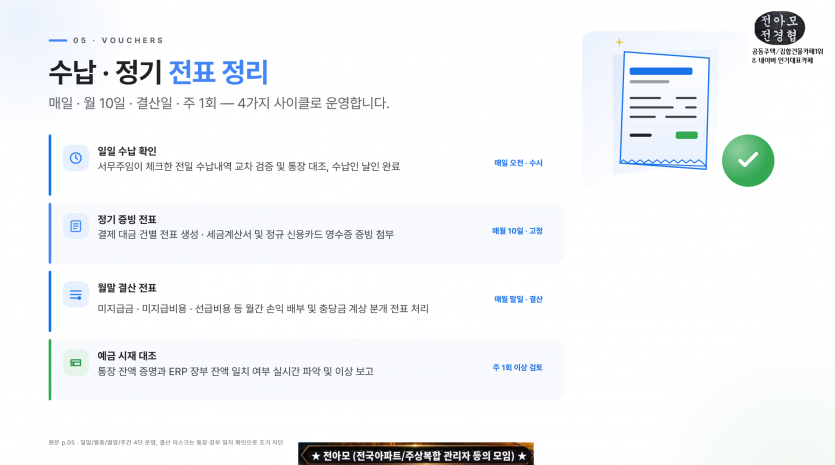The height and width of the screenshot is (465, 835).
Task: Click the description starting 서무주임이 체크한 전일 수납내역
Action: tap(249, 167)
